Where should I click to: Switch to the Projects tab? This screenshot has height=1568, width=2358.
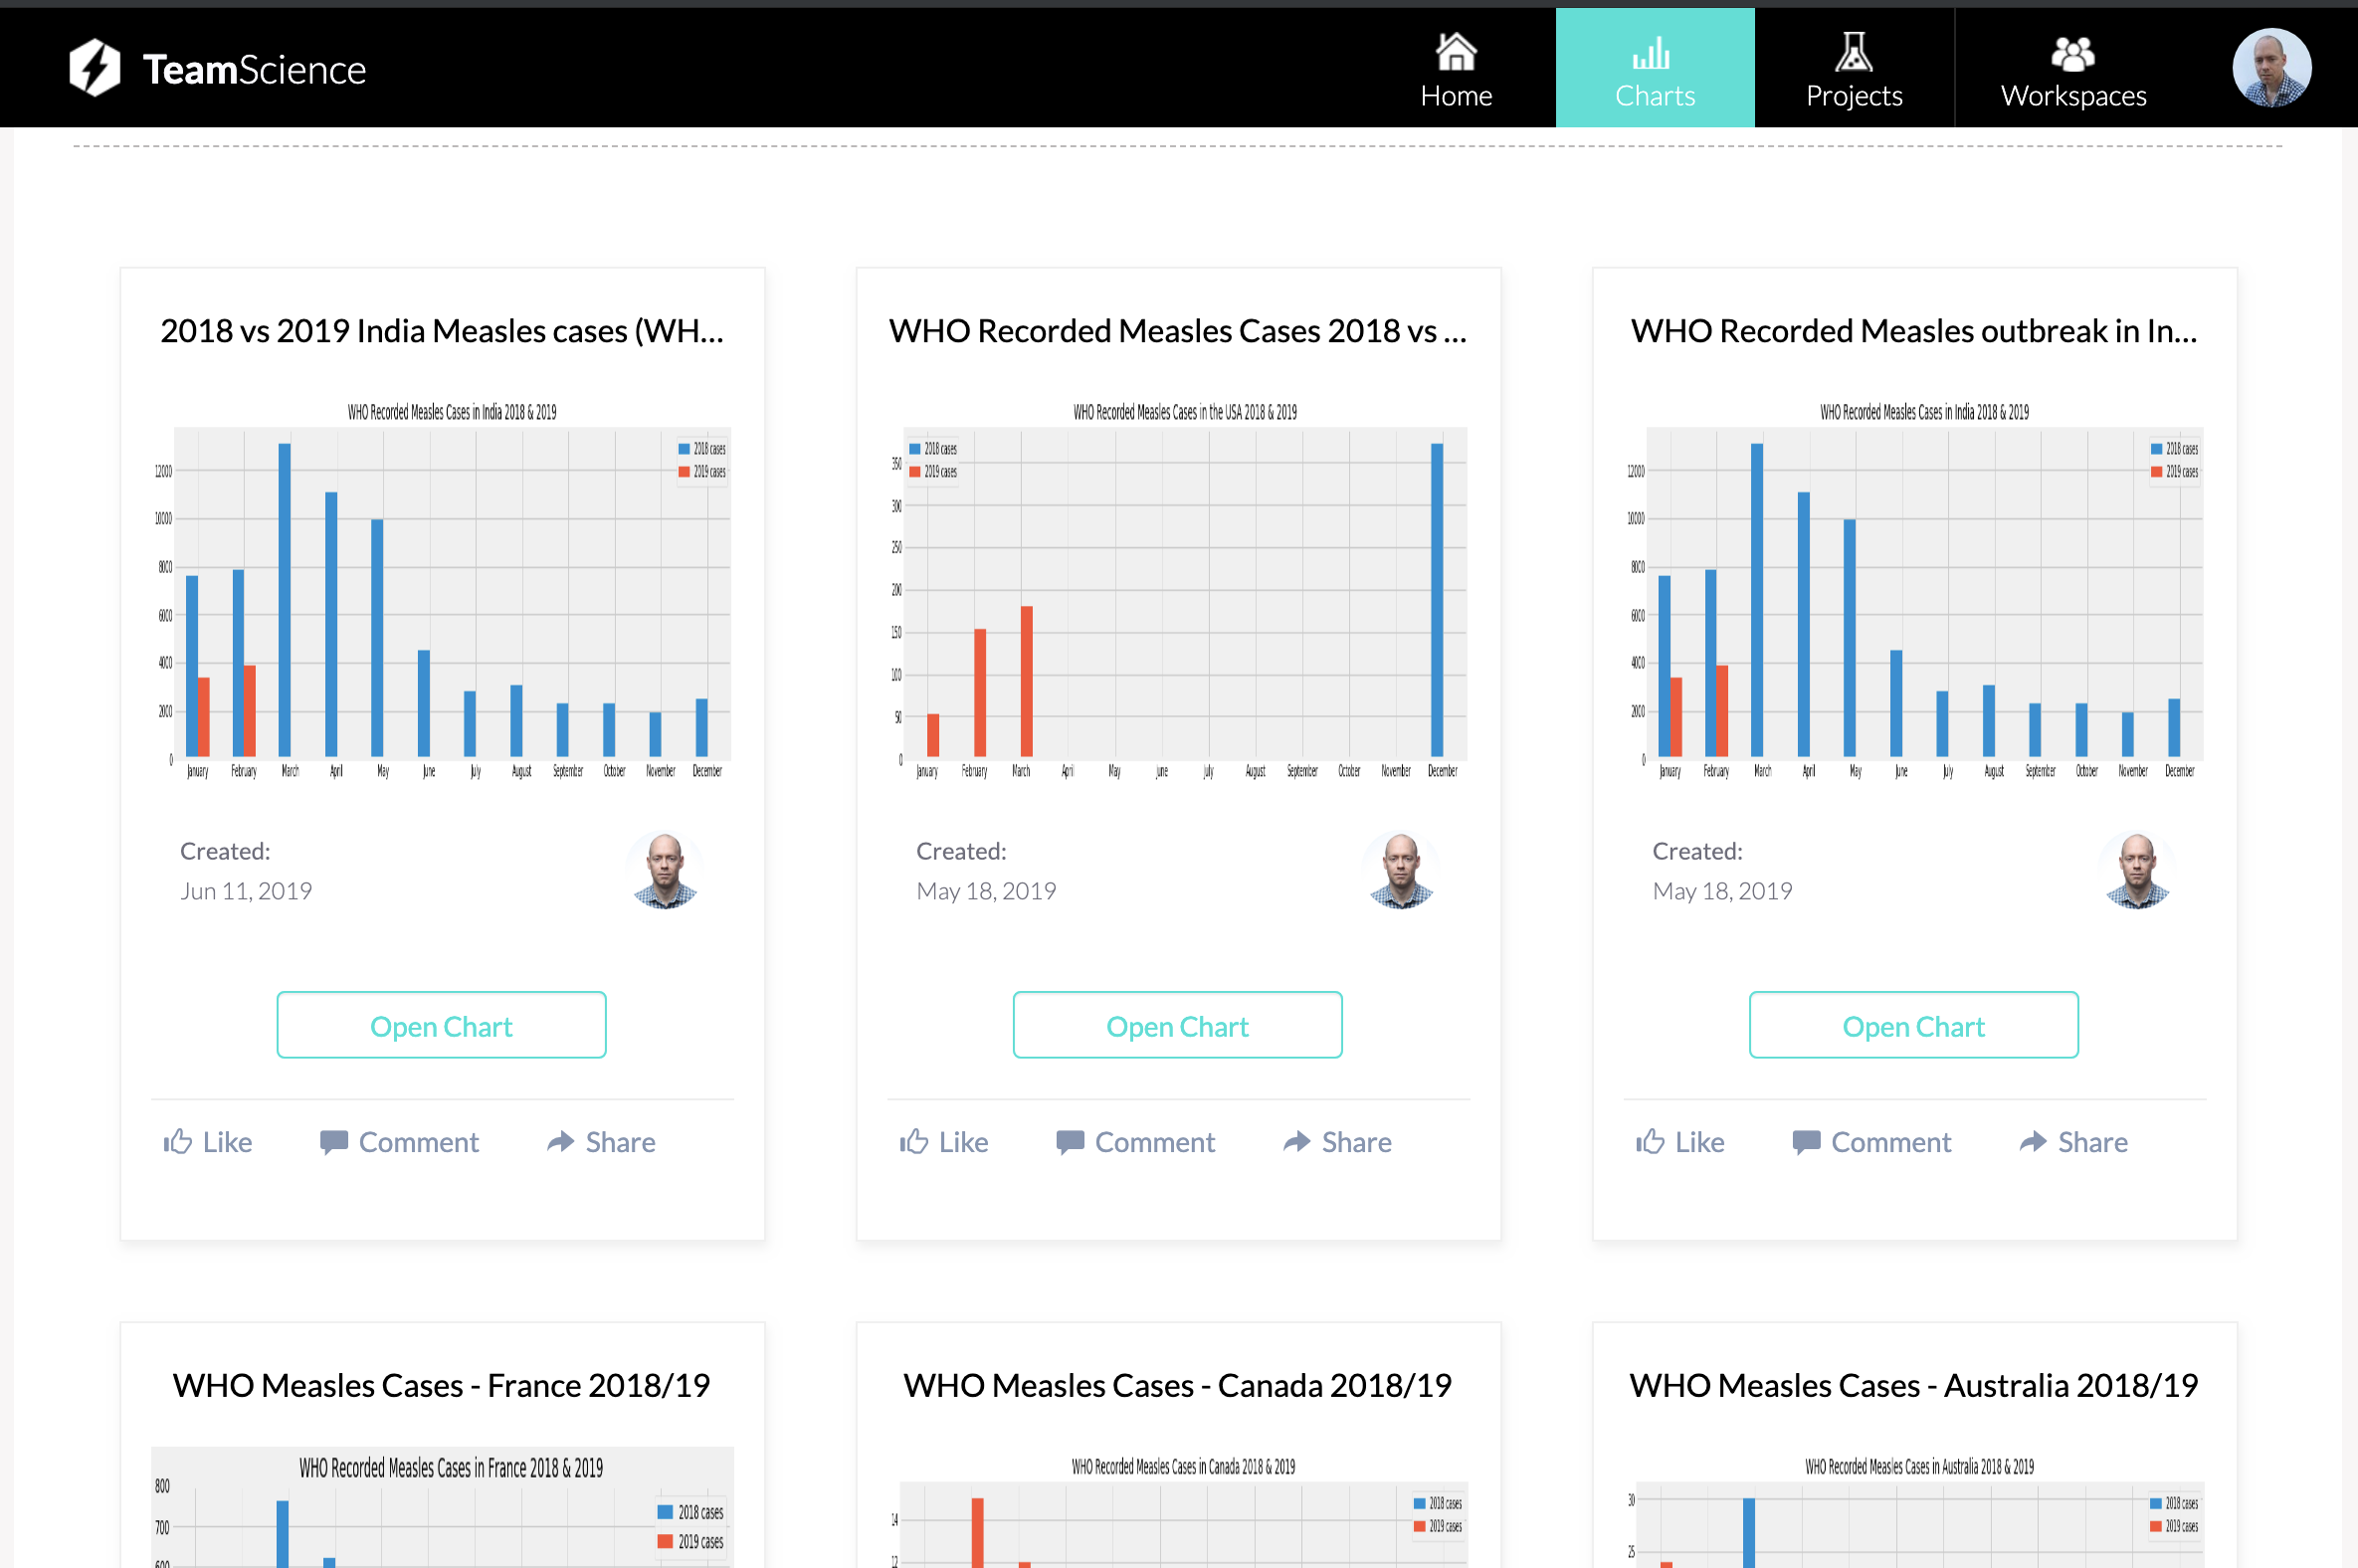[1853, 67]
